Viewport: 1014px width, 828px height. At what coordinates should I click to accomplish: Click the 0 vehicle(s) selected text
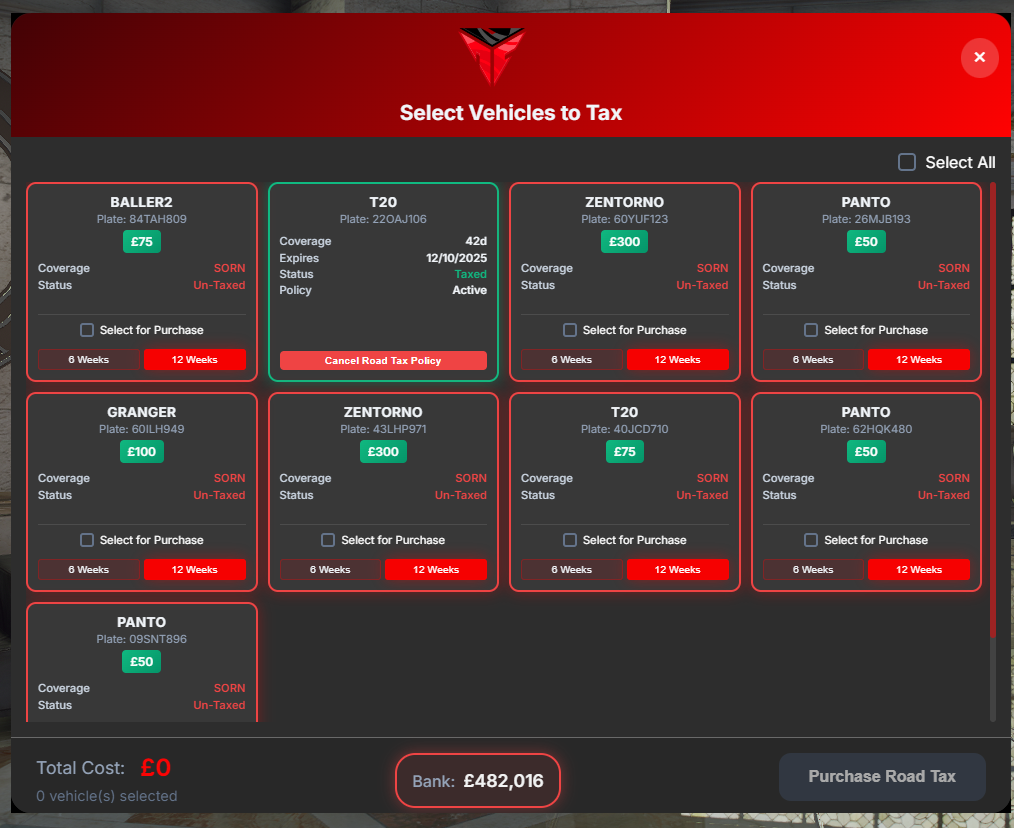click(x=107, y=796)
